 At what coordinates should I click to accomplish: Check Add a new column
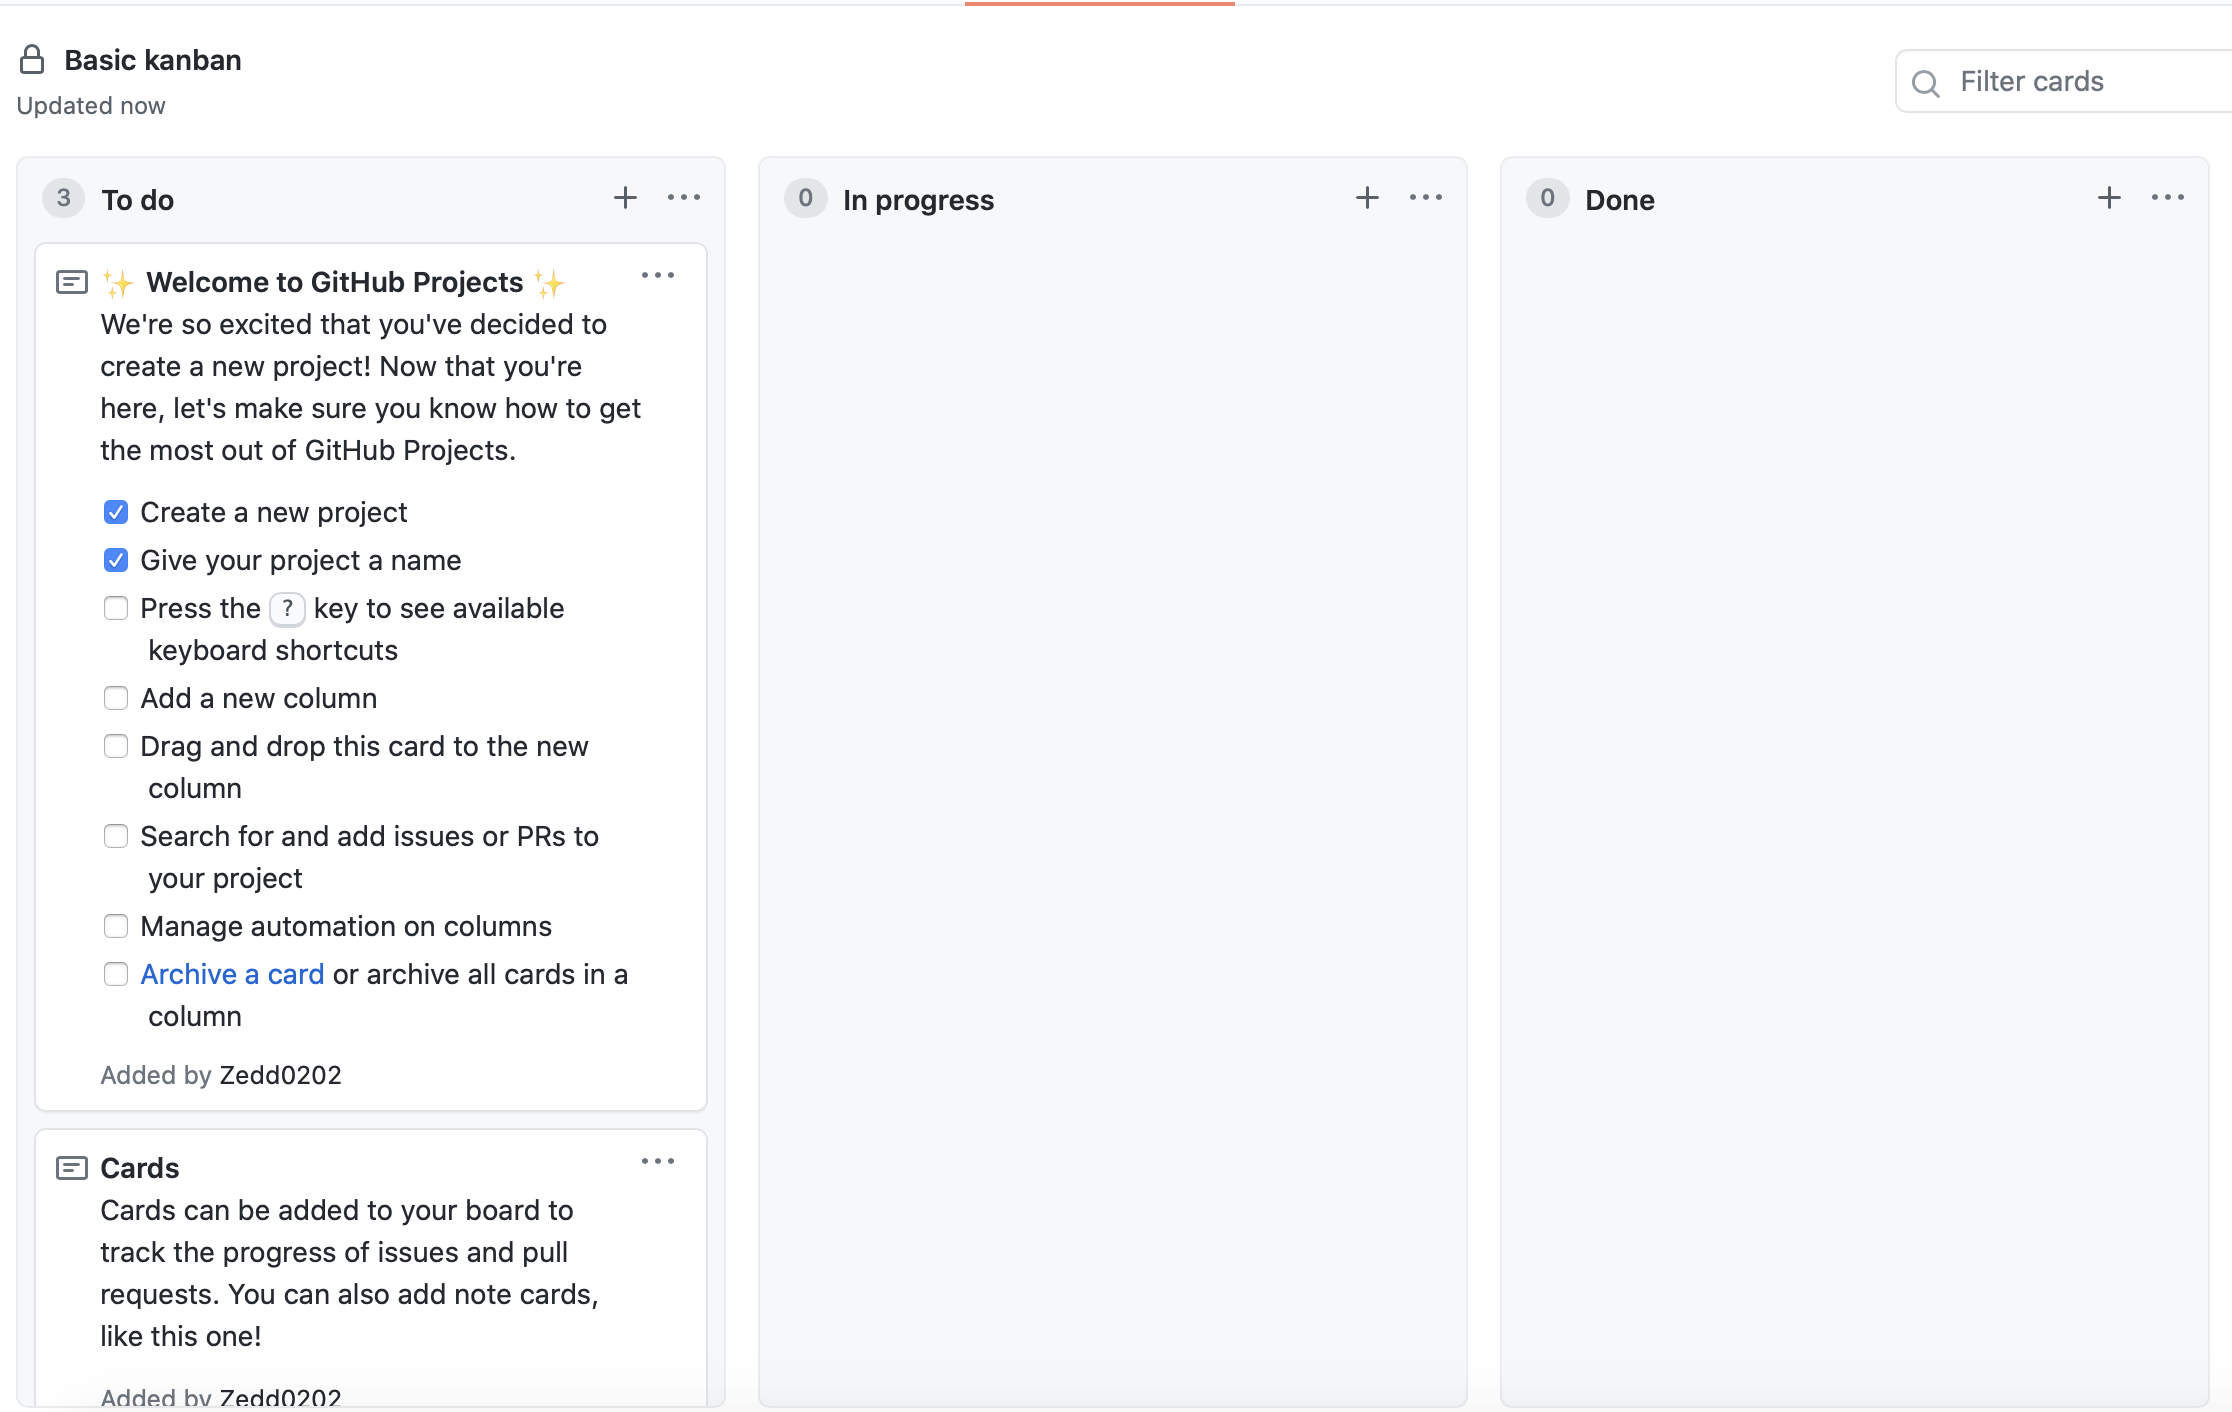(x=116, y=698)
